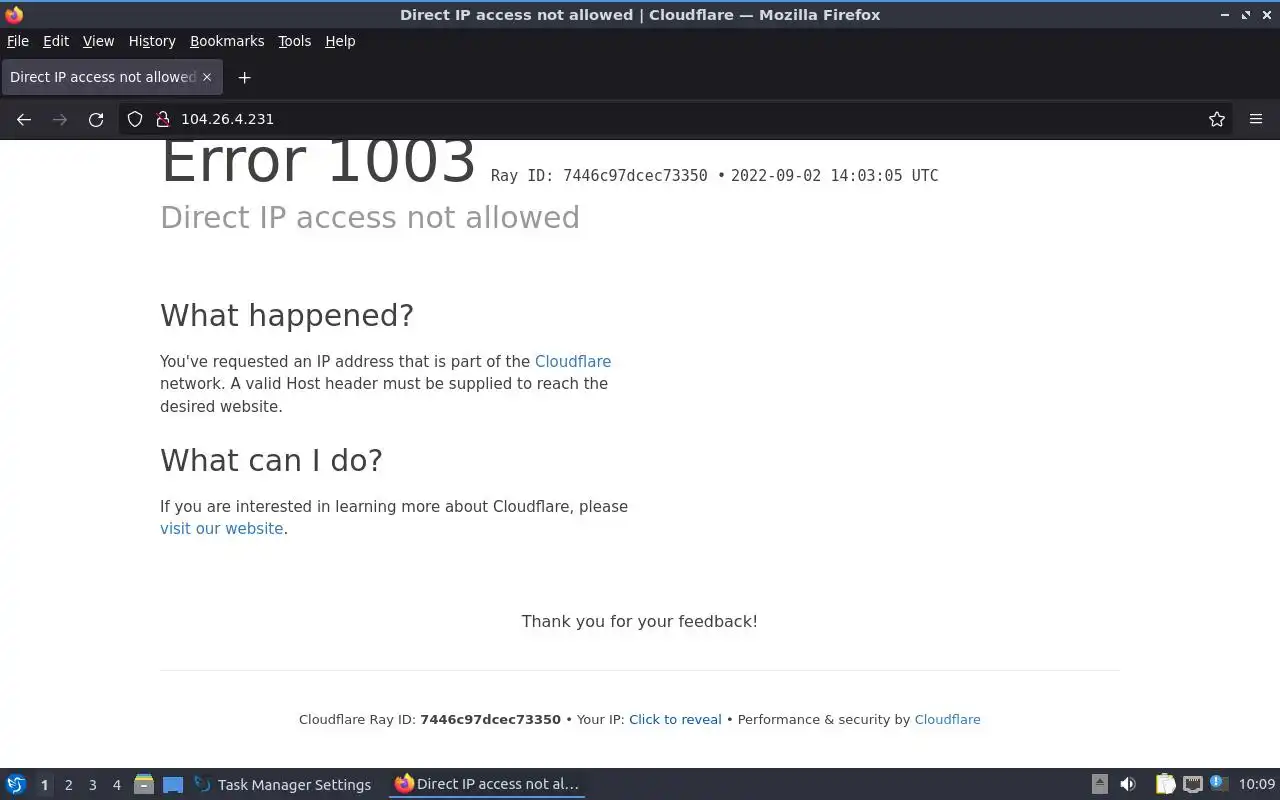The height and width of the screenshot is (800, 1280).
Task: Open the Firefox hamburger application menu
Action: (x=1256, y=119)
